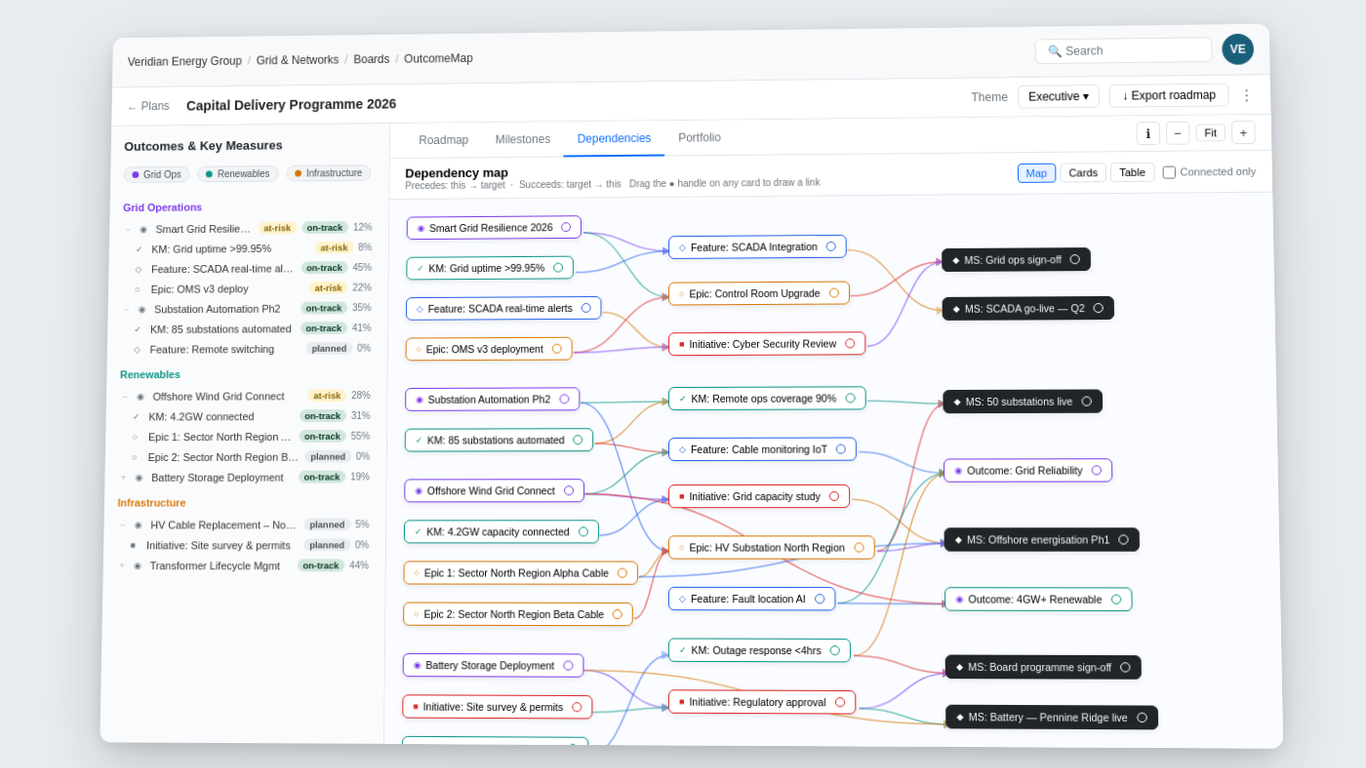This screenshot has height=768, width=1366.
Task: Click the magnifier icon in the search bar
Action: (x=1054, y=50)
